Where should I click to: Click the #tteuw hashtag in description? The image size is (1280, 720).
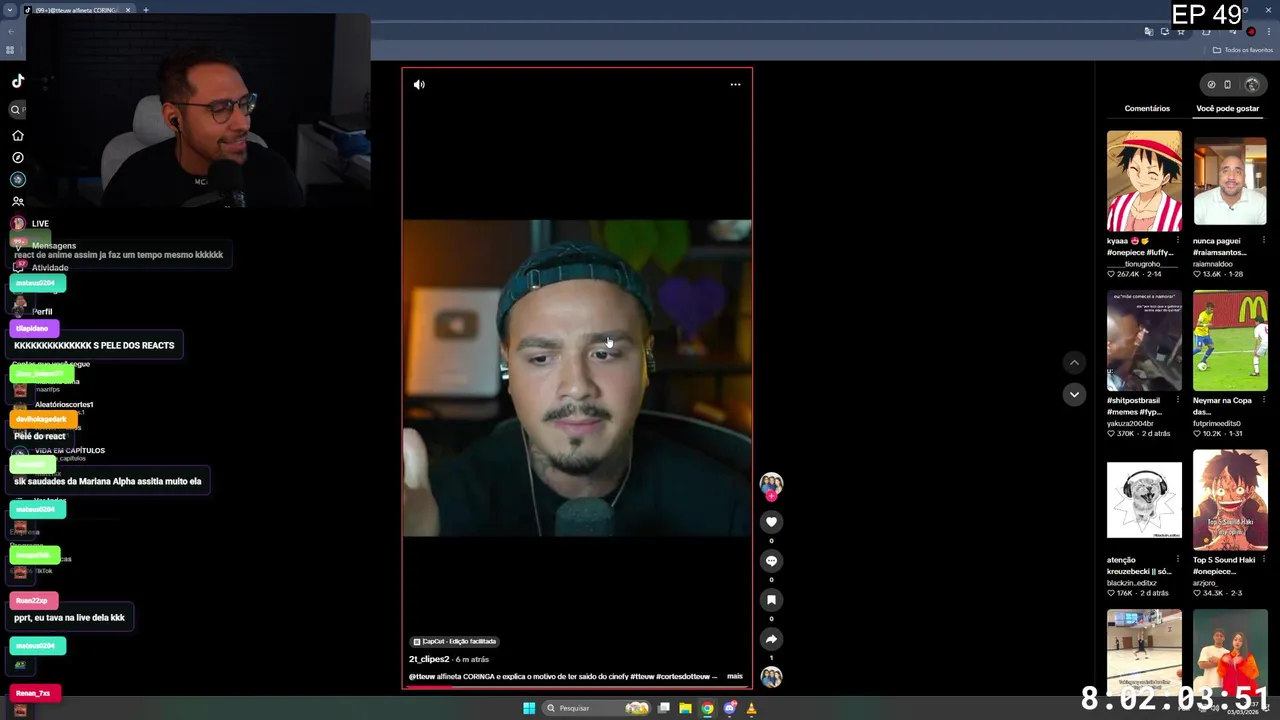[642, 677]
